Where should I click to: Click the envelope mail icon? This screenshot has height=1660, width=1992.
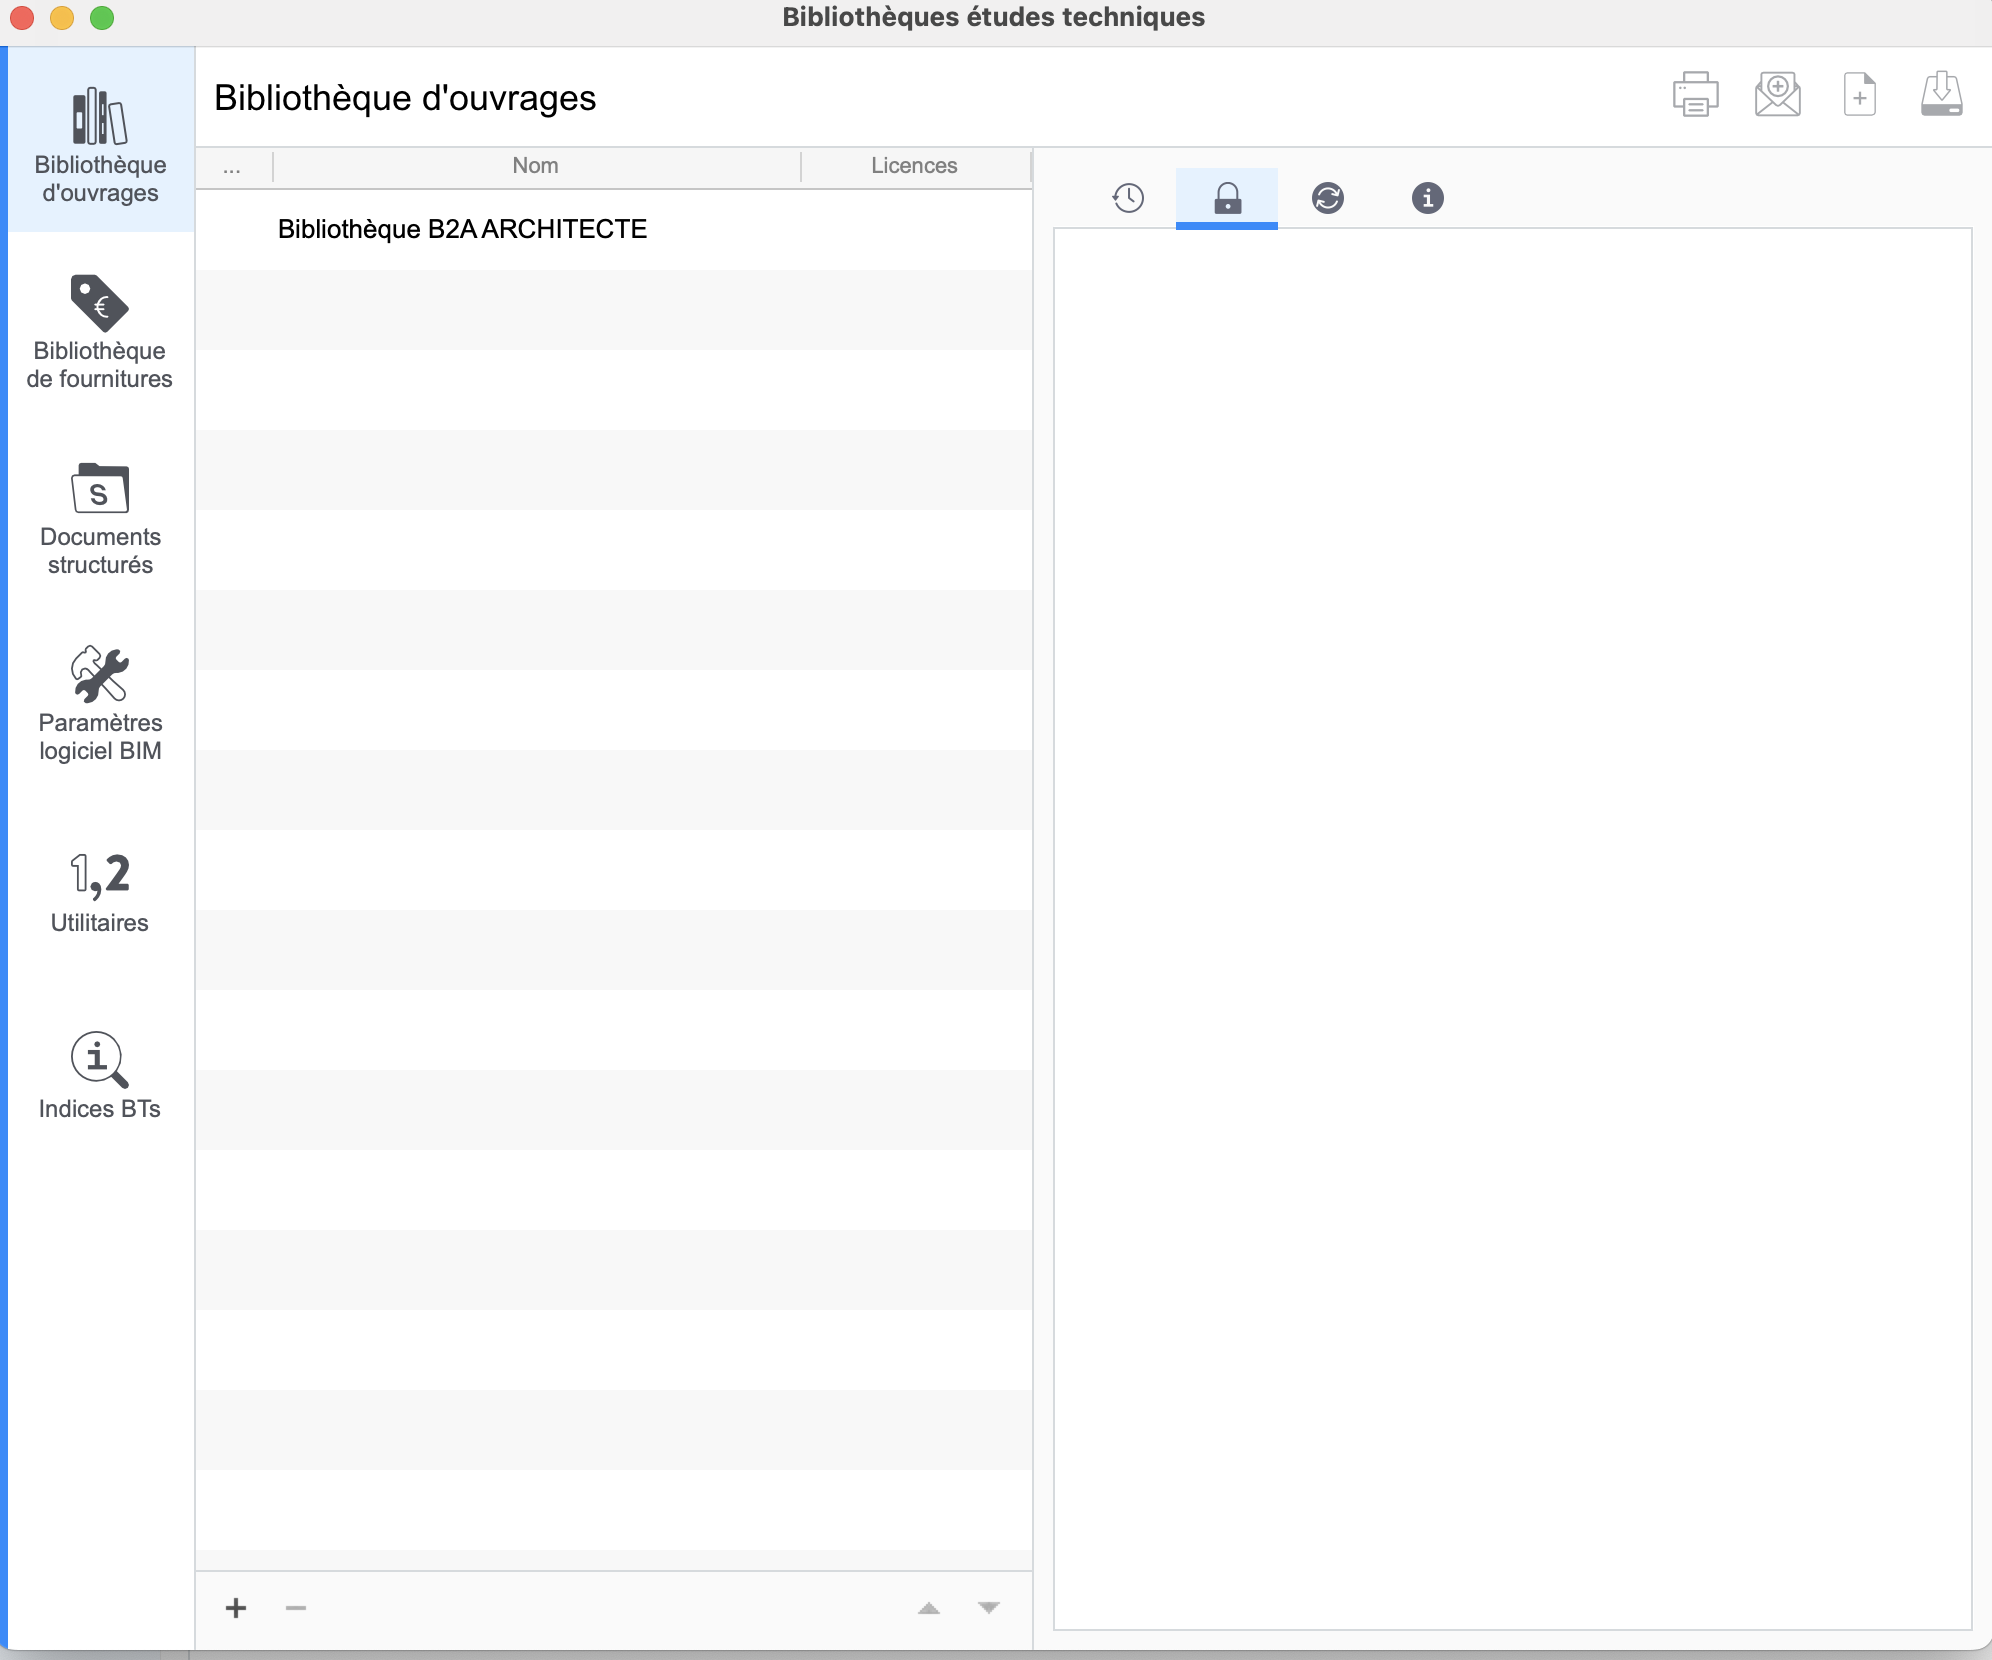tap(1777, 95)
